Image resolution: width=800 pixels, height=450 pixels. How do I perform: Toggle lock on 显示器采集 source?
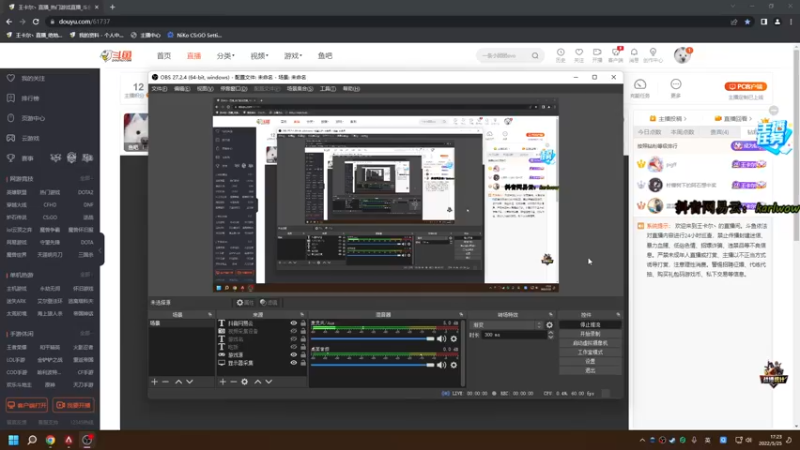point(303,363)
